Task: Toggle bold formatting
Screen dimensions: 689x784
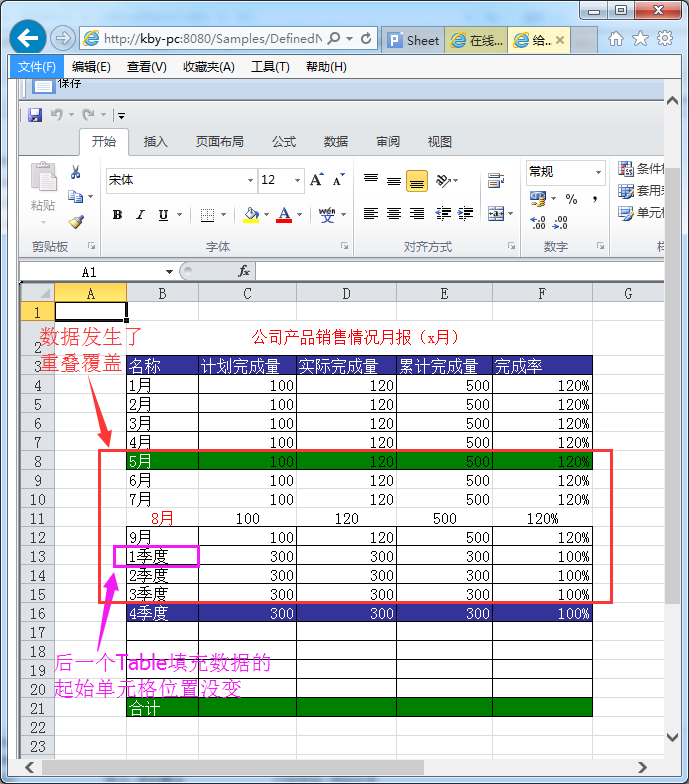Action: (x=117, y=215)
